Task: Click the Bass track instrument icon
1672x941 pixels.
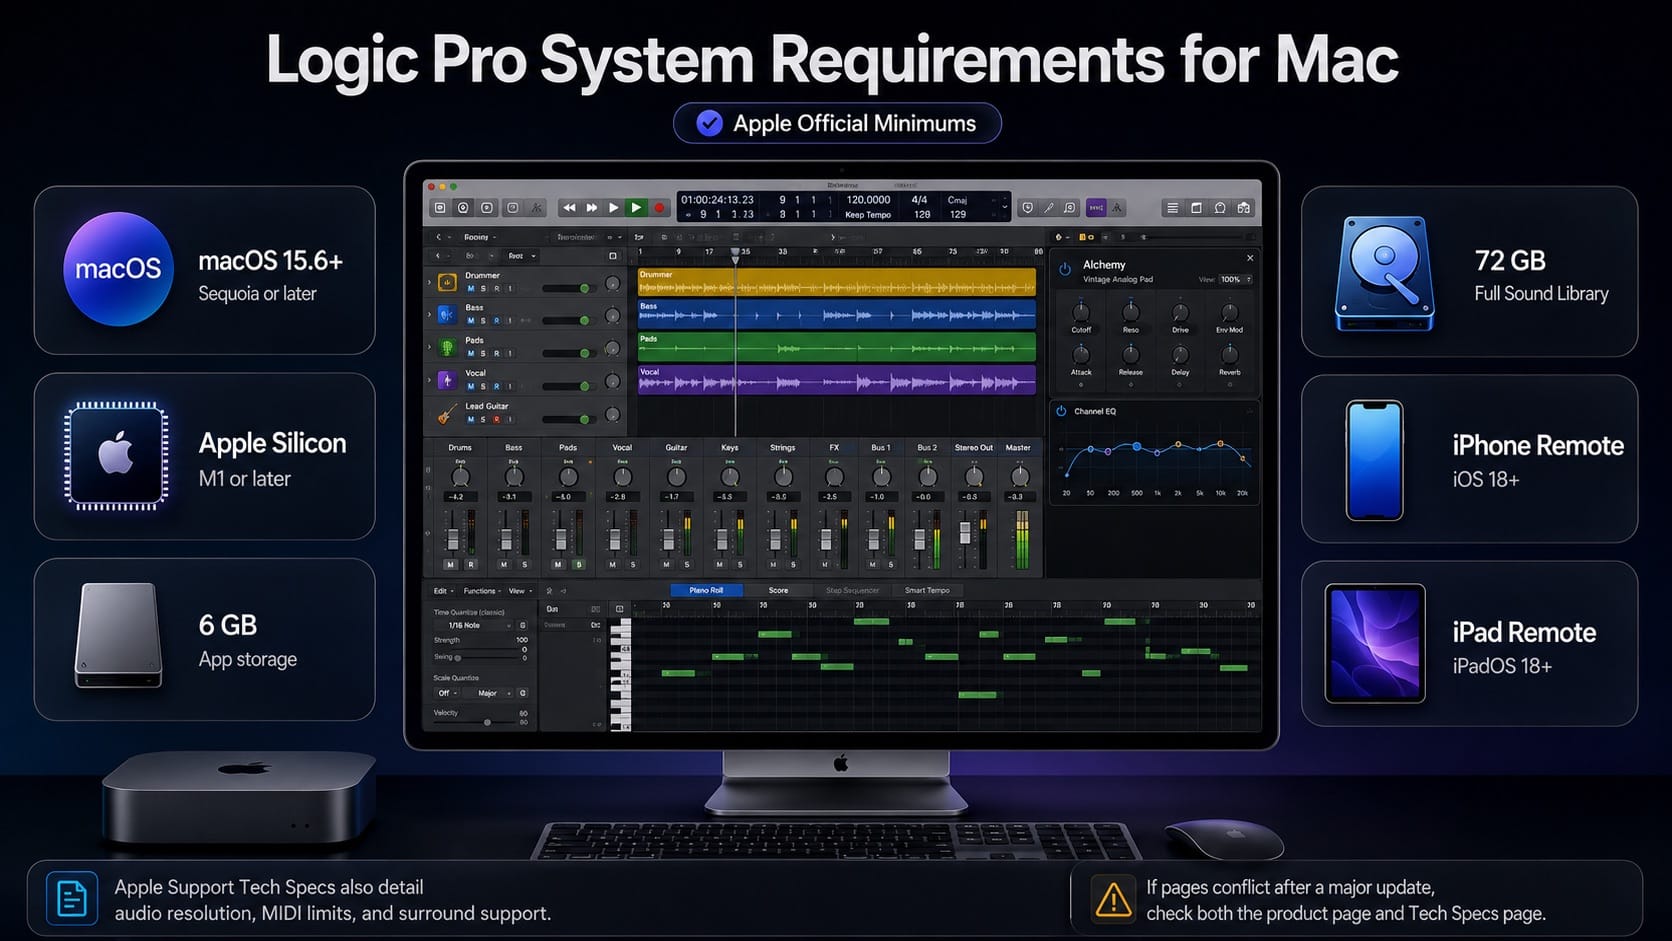Action: 447,315
